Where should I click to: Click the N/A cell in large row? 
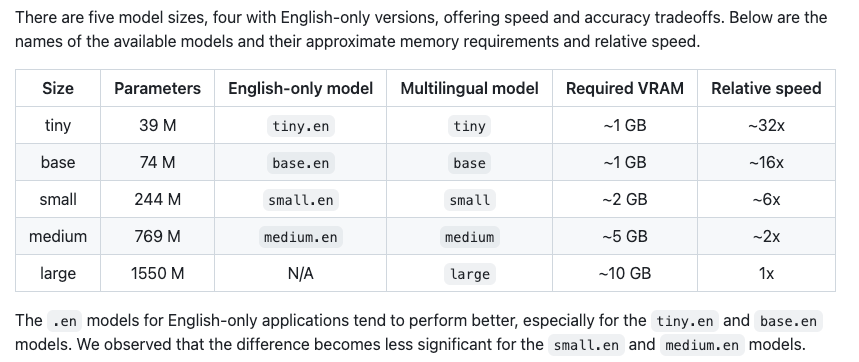(300, 273)
